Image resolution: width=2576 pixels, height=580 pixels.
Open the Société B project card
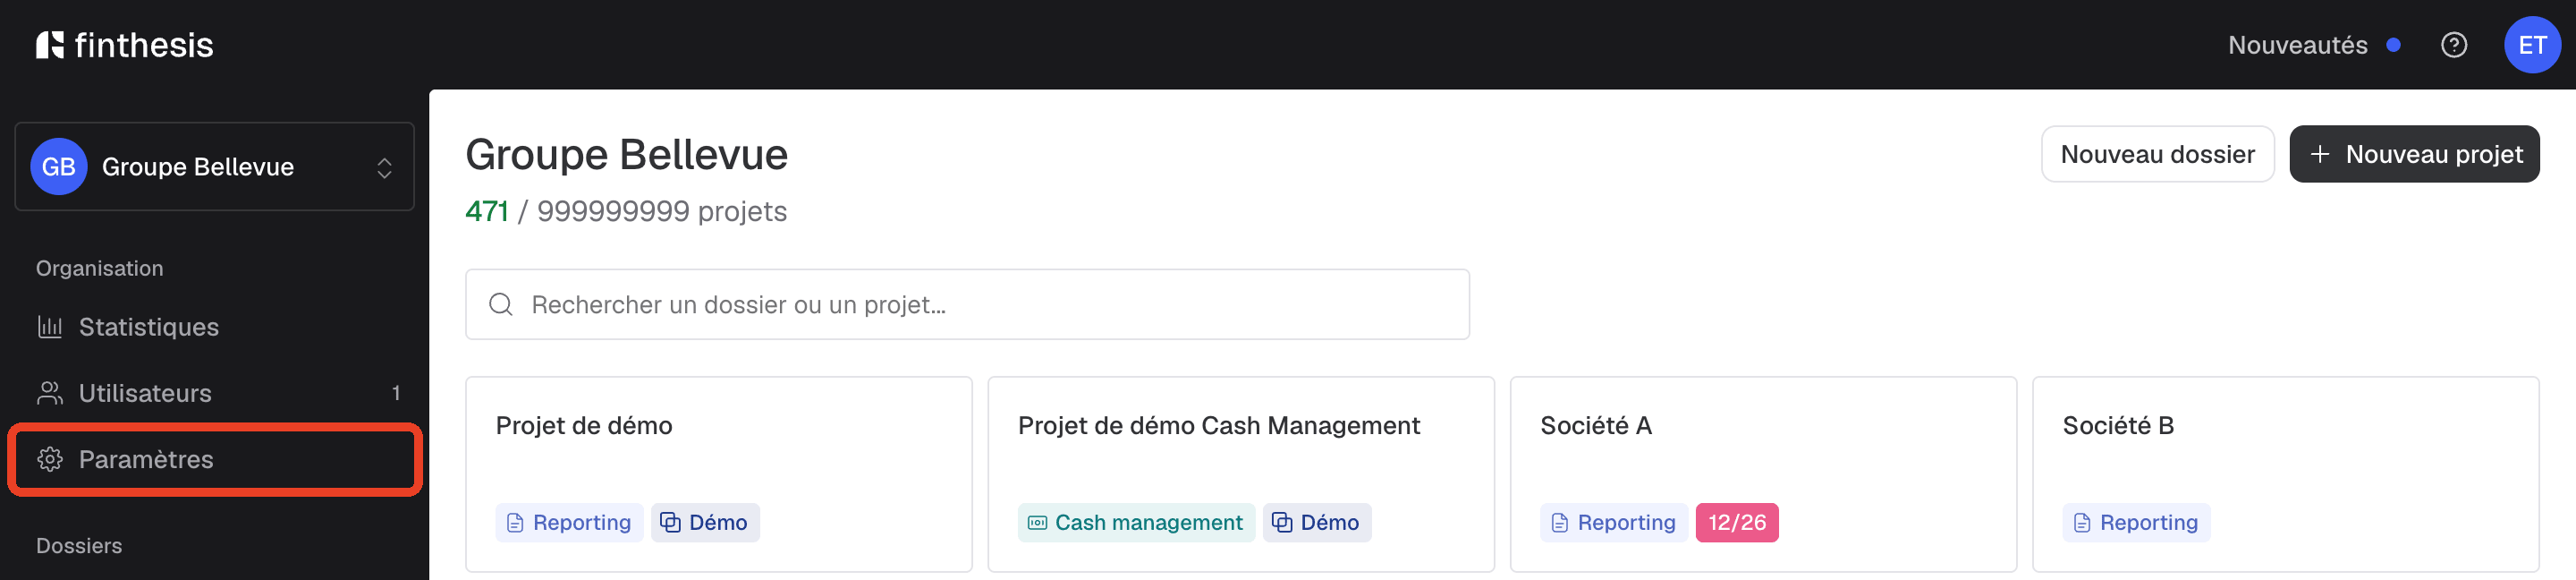pyautogui.click(x=2284, y=474)
